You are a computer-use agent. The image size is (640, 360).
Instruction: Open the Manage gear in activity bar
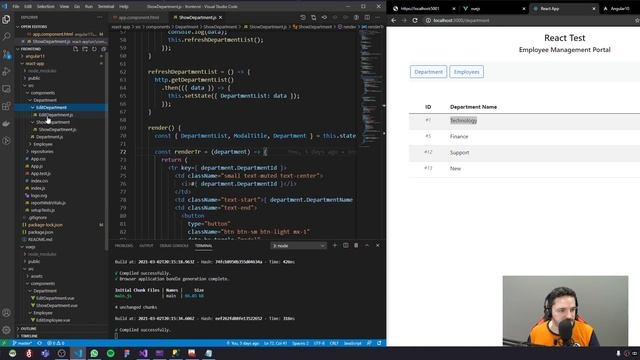6,330
